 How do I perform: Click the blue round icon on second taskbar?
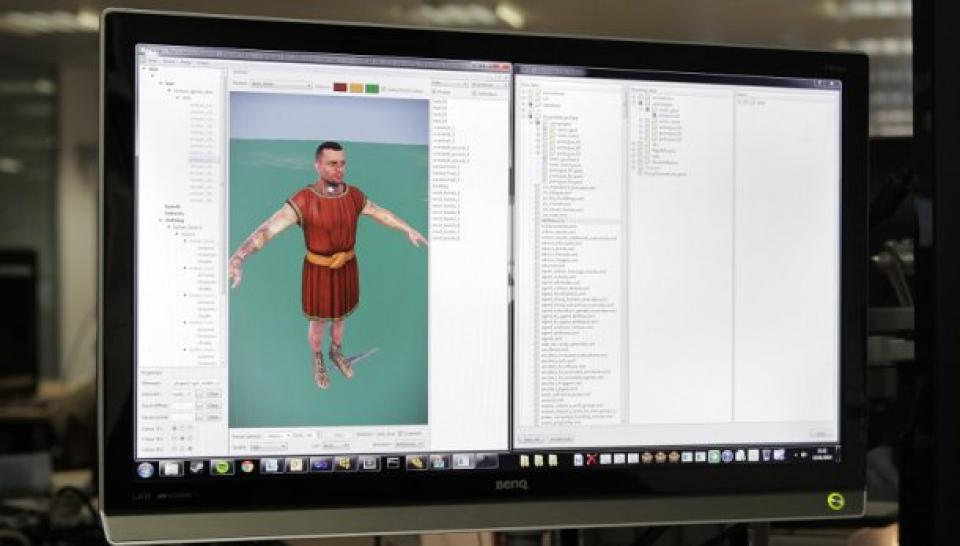(x=727, y=456)
